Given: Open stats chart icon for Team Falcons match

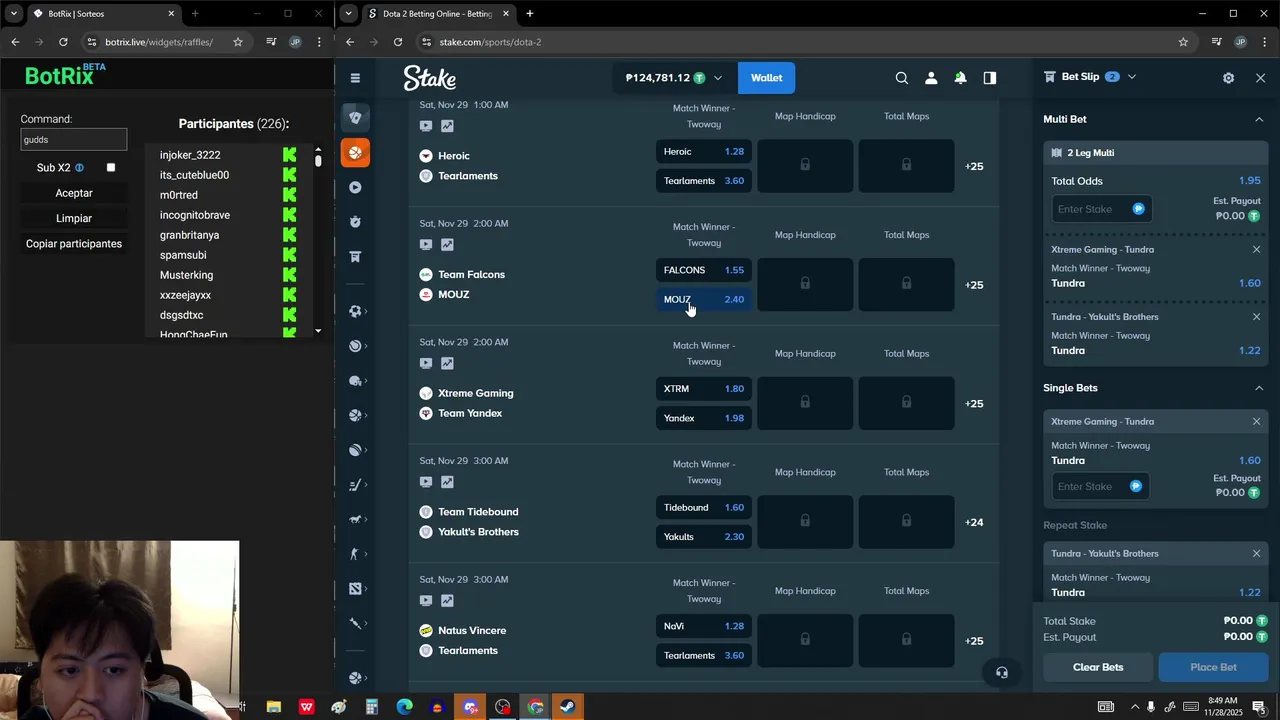Looking at the screenshot, I should point(447,245).
